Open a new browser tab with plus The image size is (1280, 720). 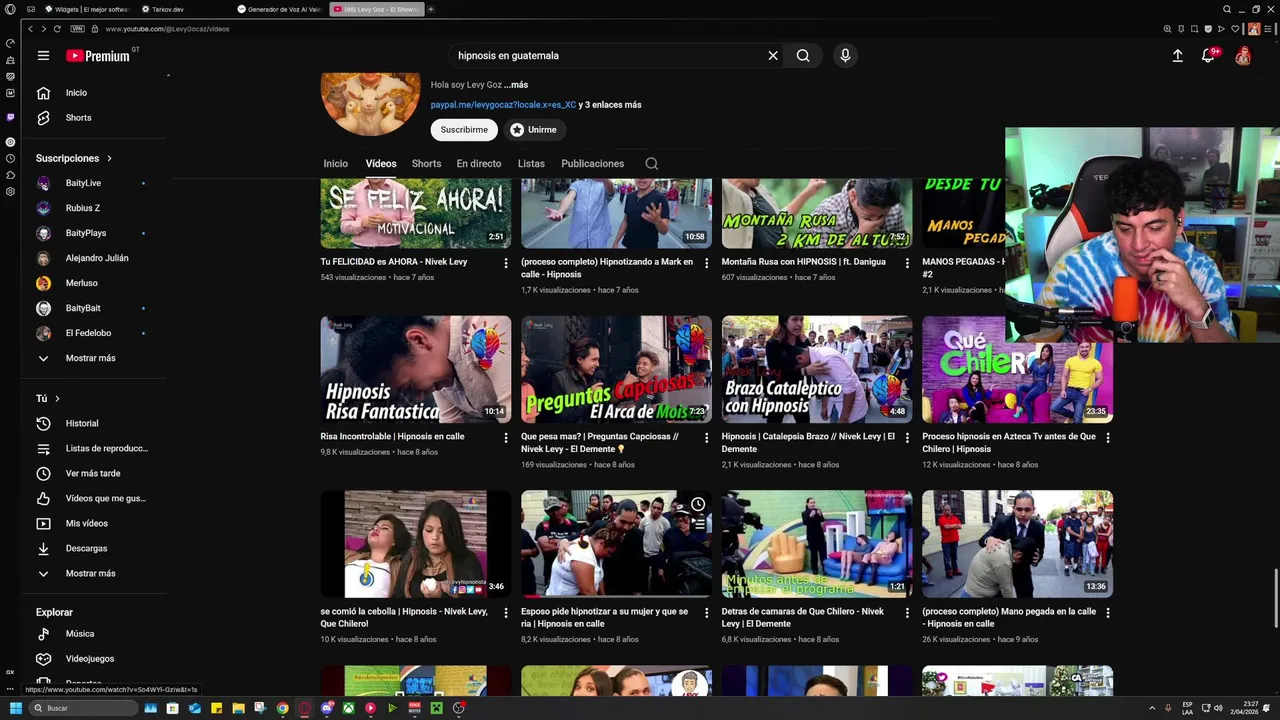[x=431, y=9]
